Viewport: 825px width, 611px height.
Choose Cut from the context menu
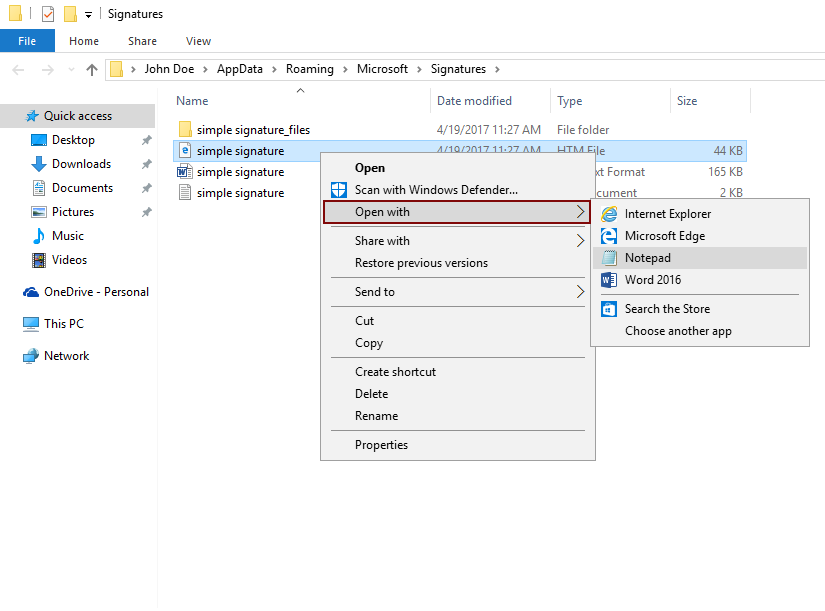tap(458, 321)
